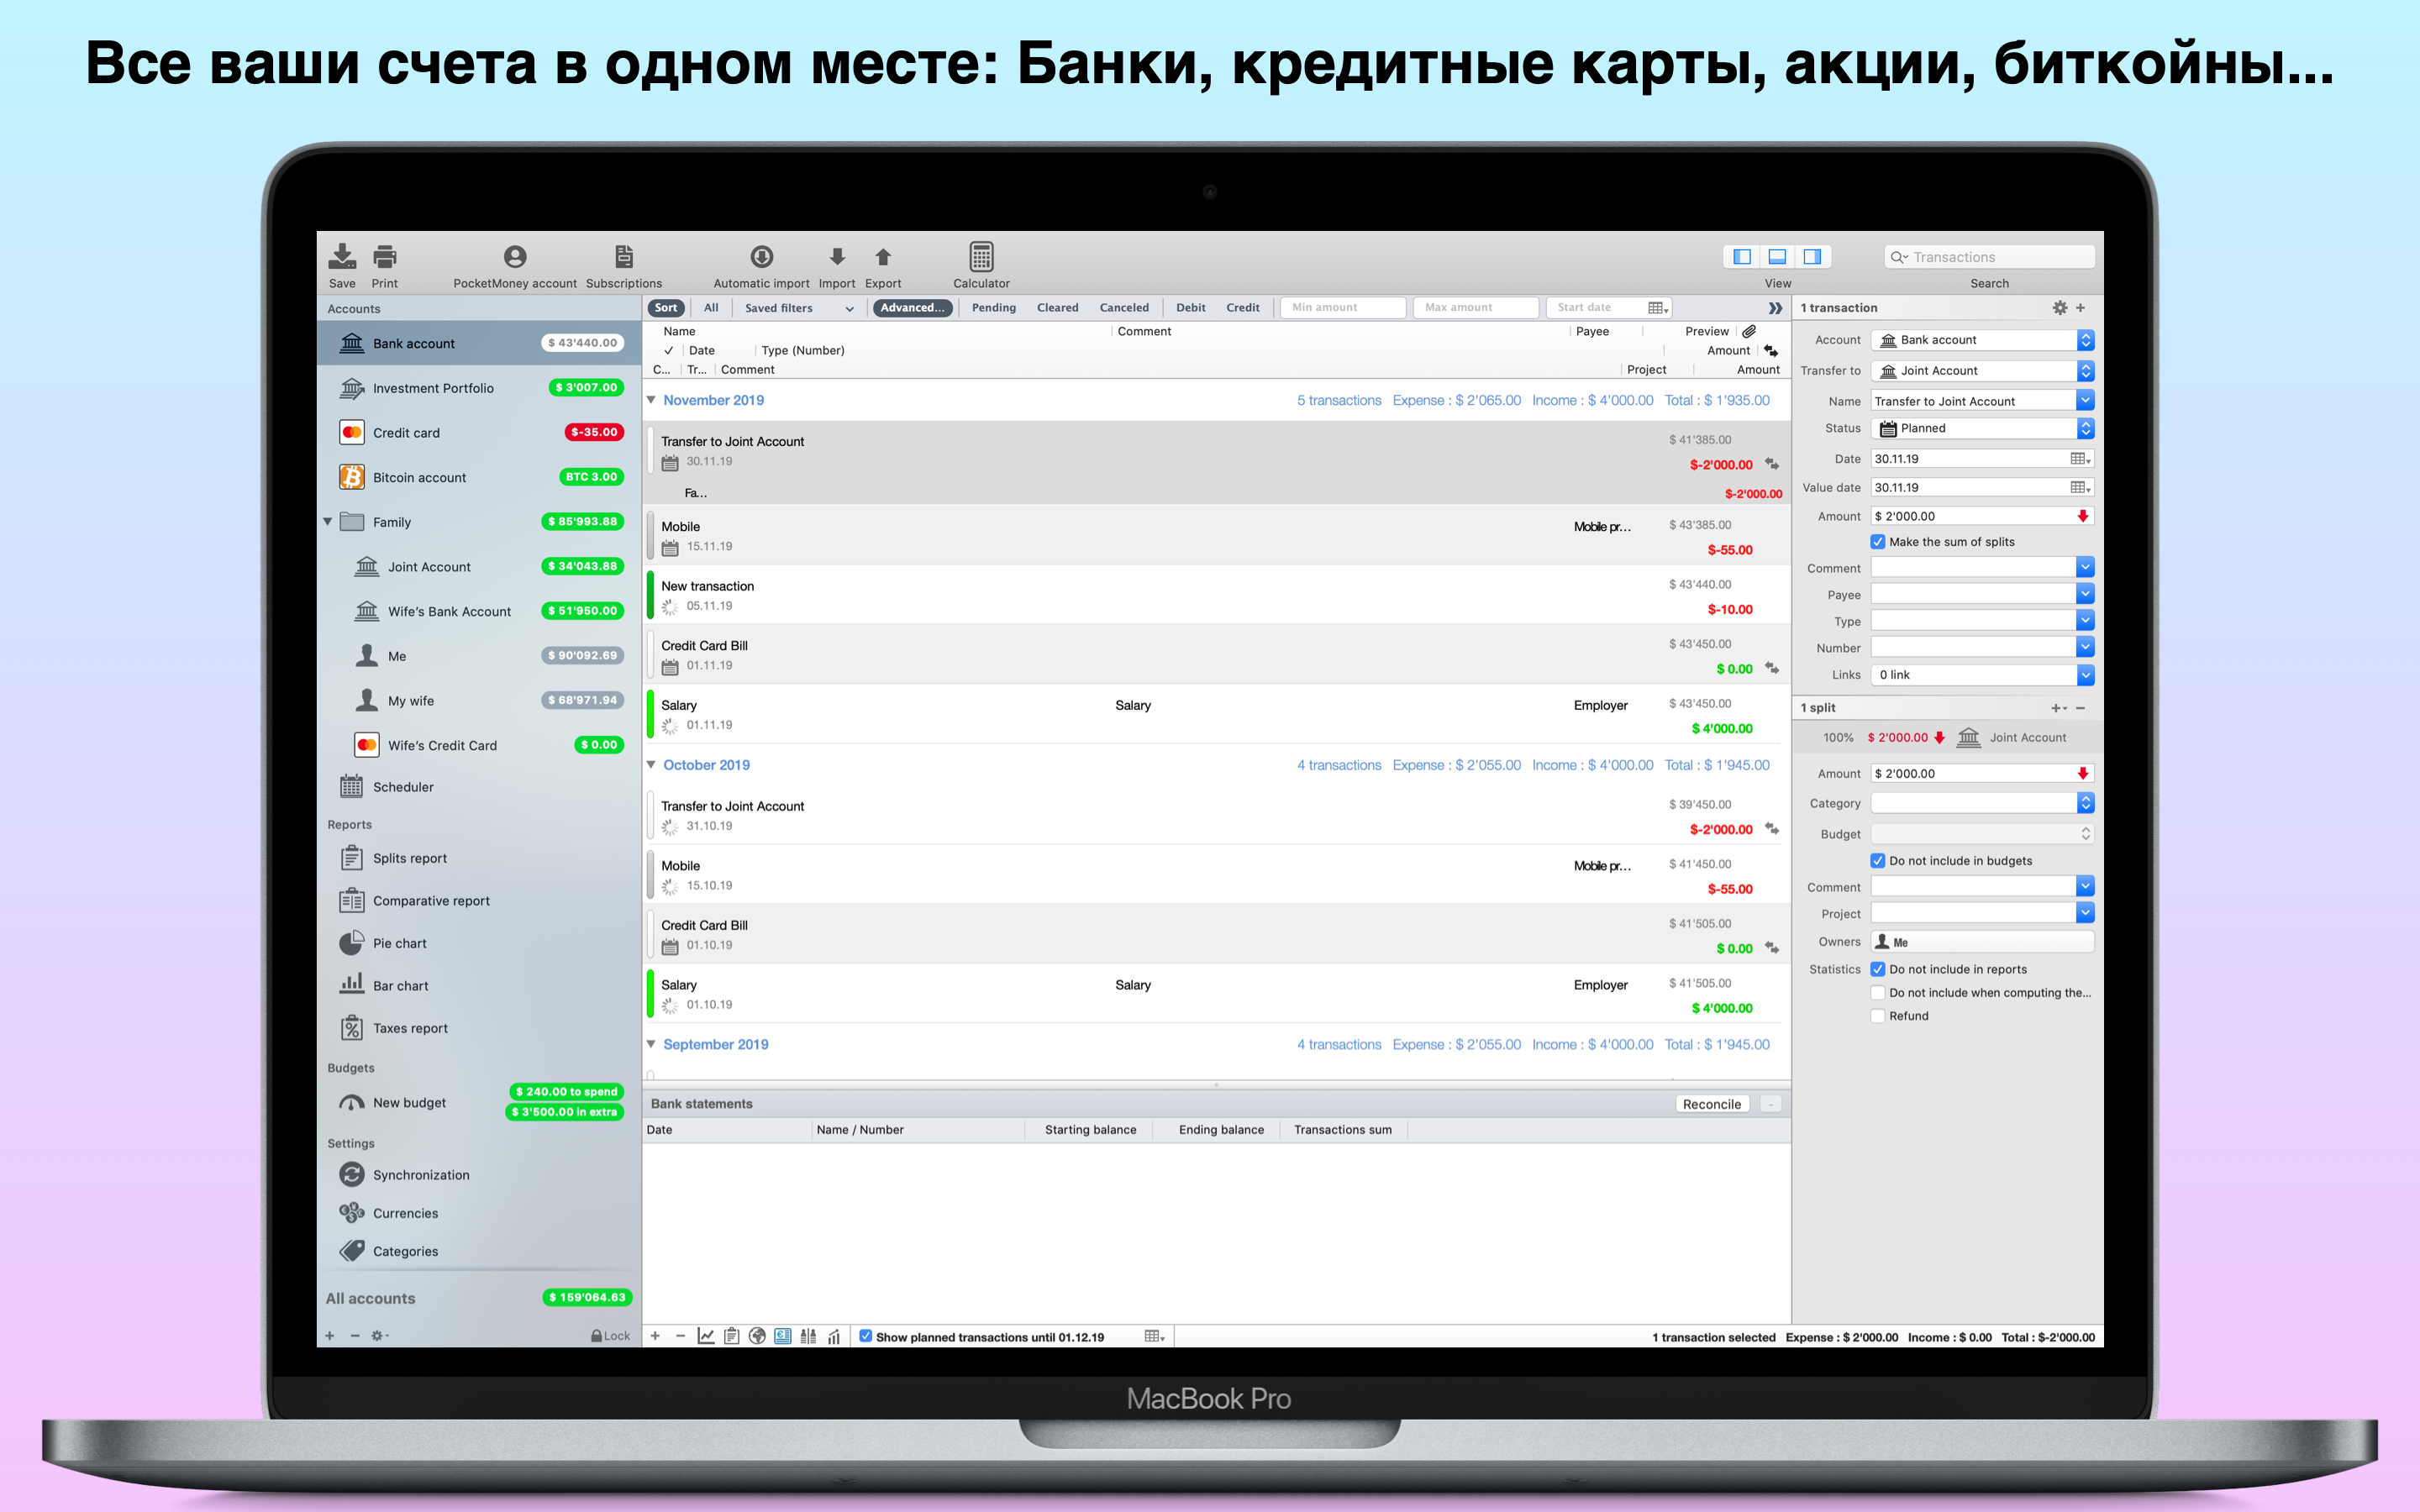The image size is (2420, 1512).
Task: Select the All filter tab
Action: click(x=711, y=308)
